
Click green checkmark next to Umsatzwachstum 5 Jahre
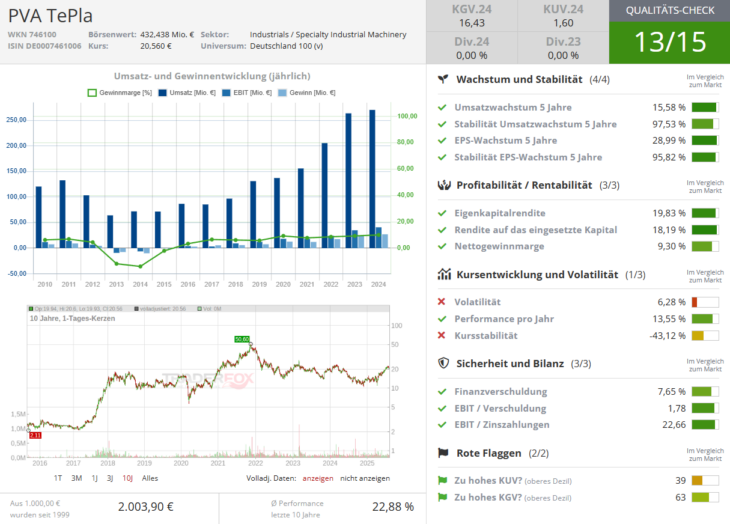click(x=442, y=107)
